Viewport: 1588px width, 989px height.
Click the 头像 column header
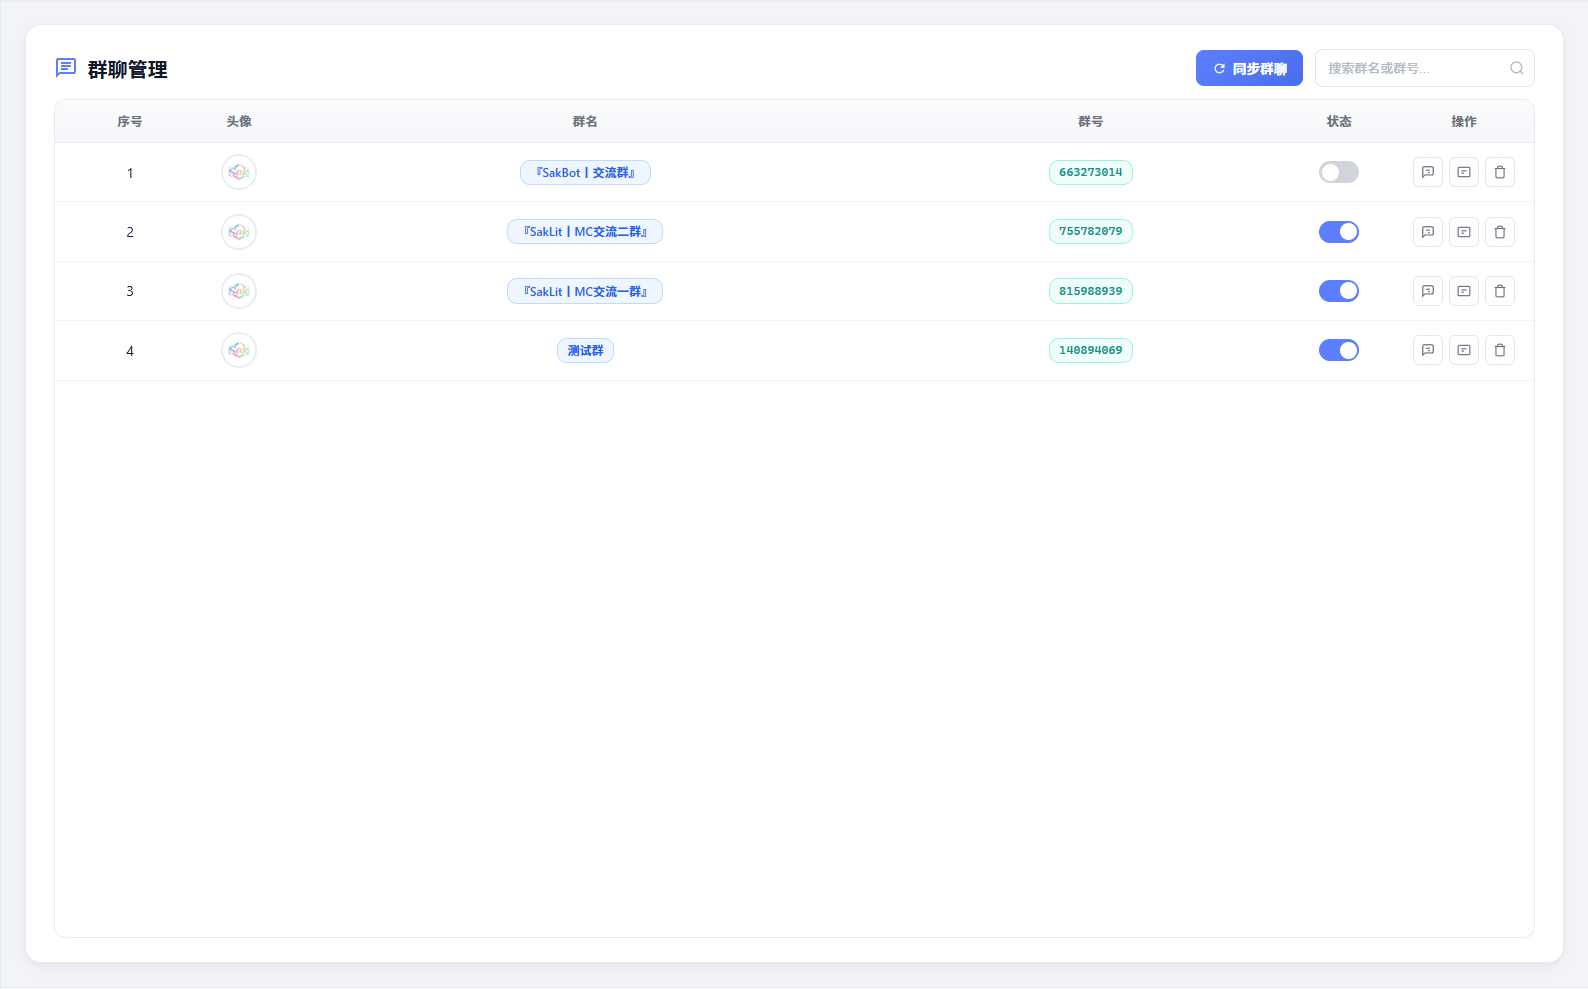tap(239, 121)
